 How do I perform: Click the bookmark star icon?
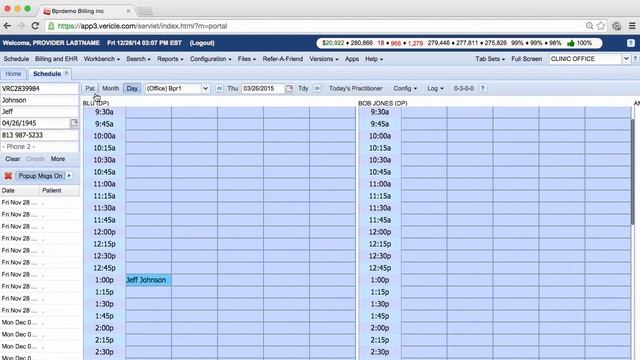click(x=601, y=26)
